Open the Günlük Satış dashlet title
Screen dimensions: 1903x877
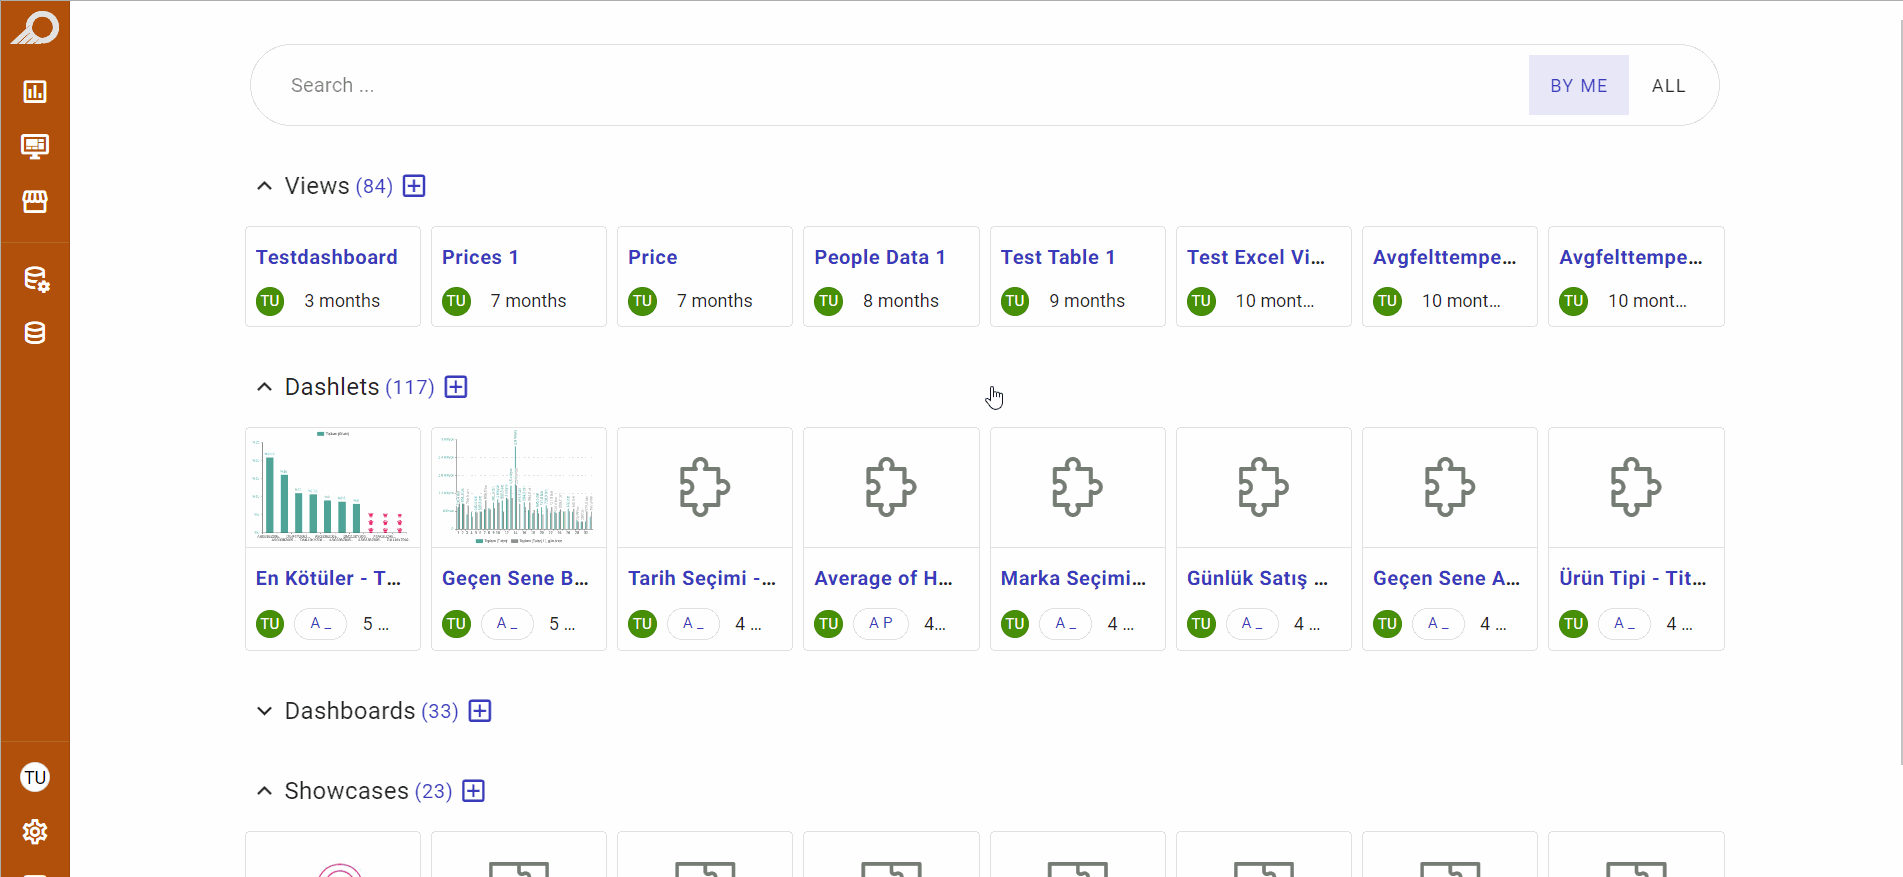(1257, 578)
